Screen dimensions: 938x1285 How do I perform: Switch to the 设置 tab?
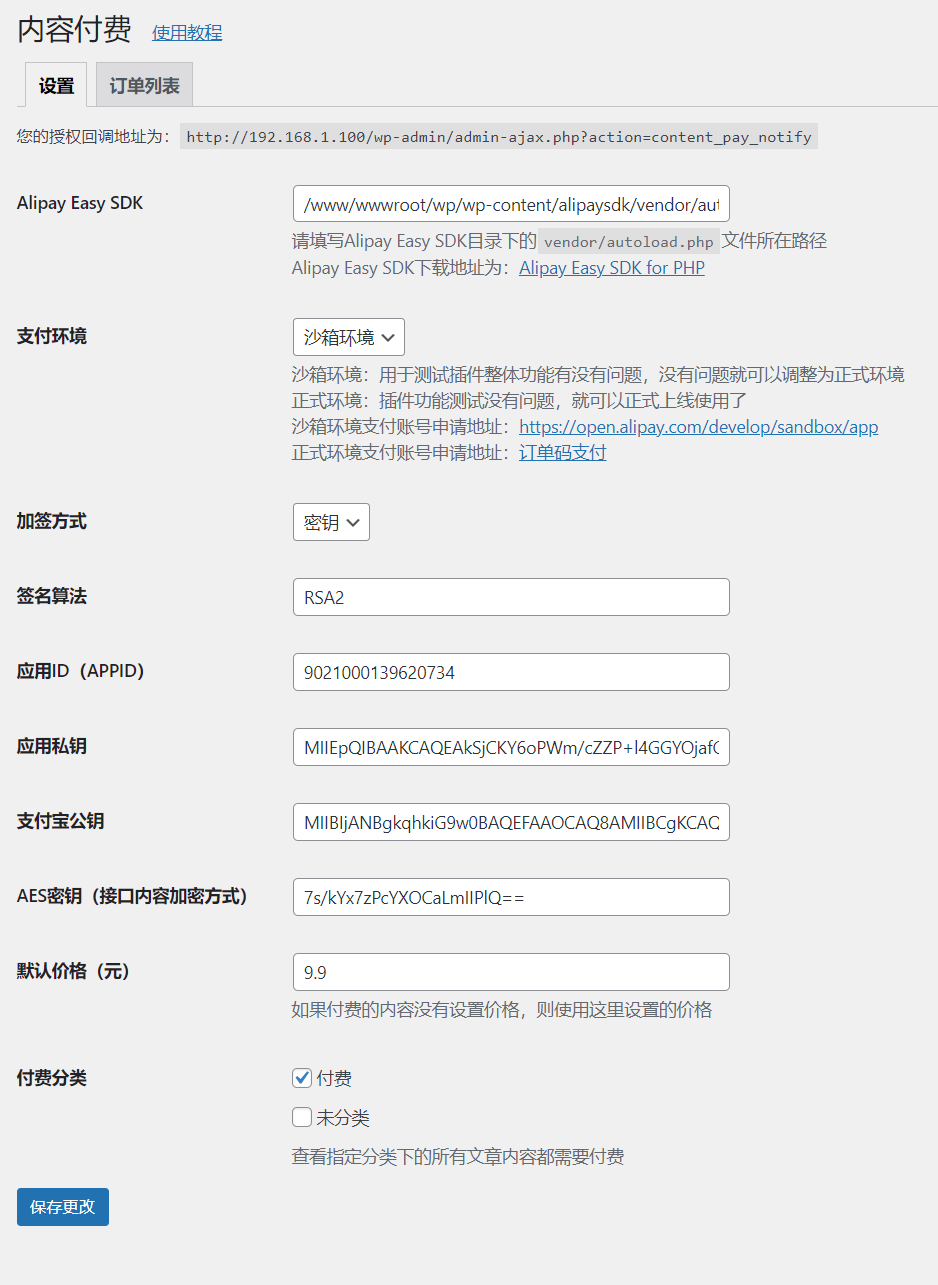tap(56, 85)
